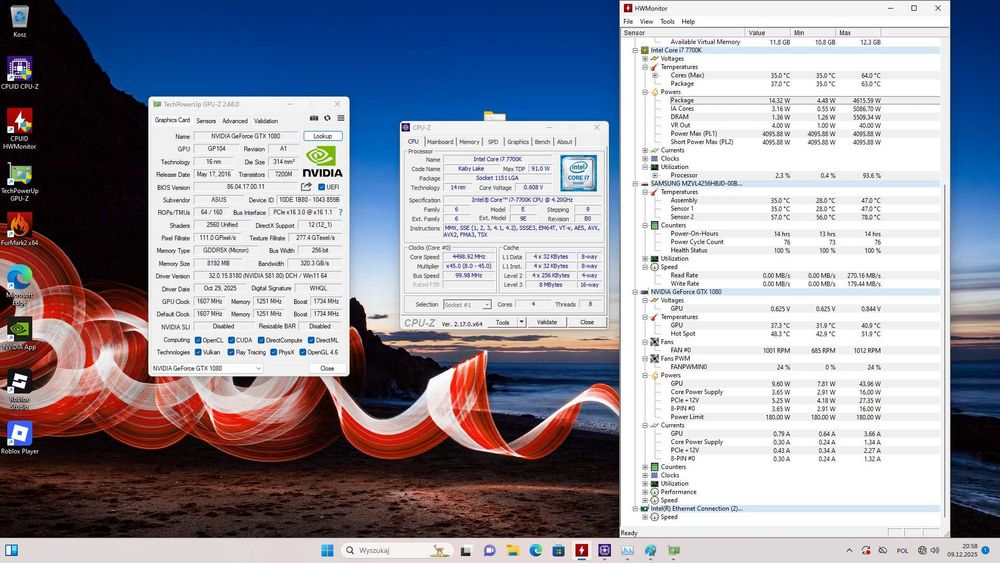Viewport: 1000px width, 563px height.
Task: Toggle the Ray Tracing checkbox
Action: (x=231, y=352)
